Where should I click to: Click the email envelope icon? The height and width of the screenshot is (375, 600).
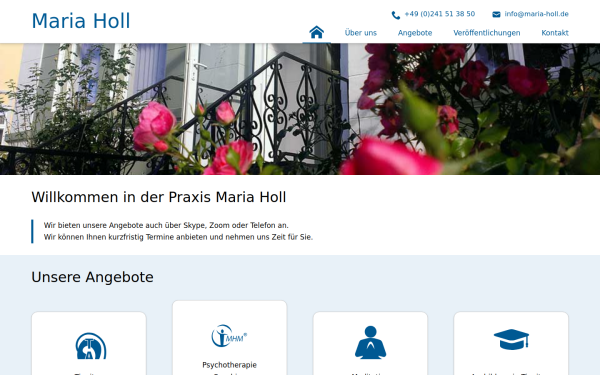496,15
